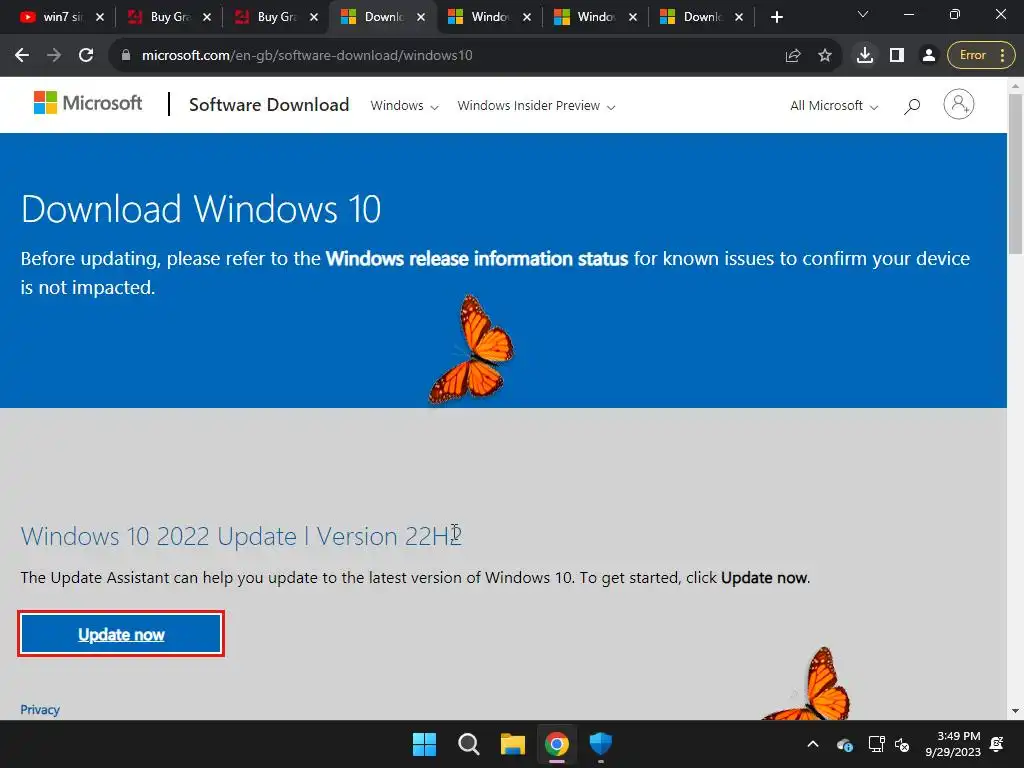Click the scrollbar down arrow
Viewport: 1024px width, 768px height.
(1016, 711)
